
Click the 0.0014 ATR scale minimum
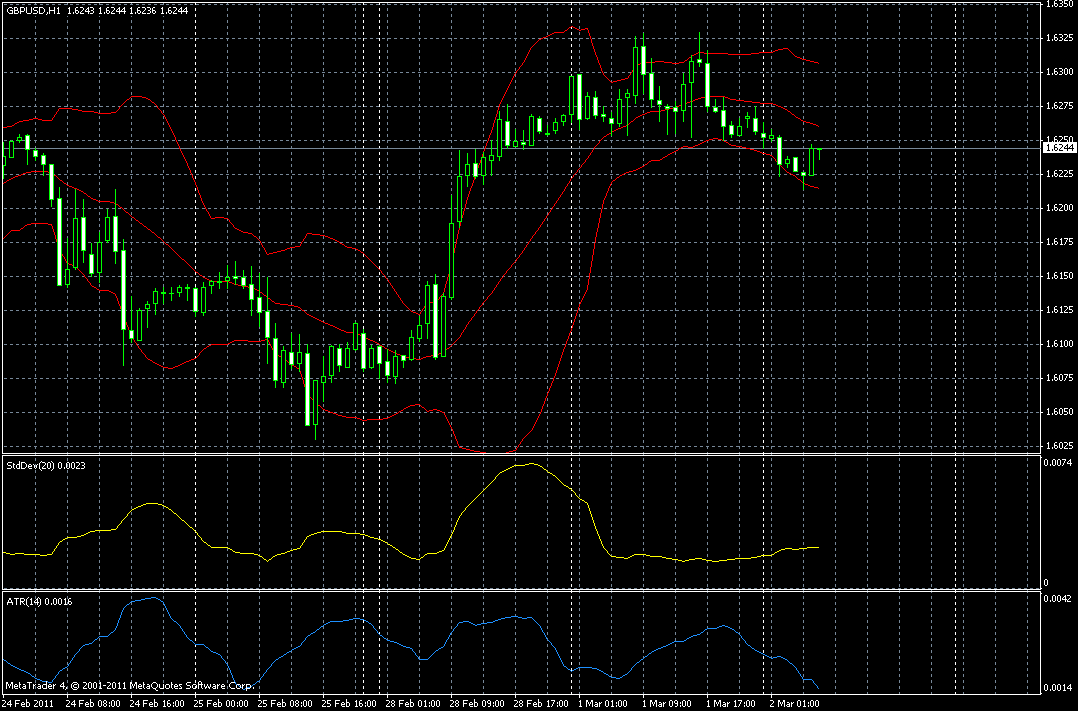tap(1057, 688)
